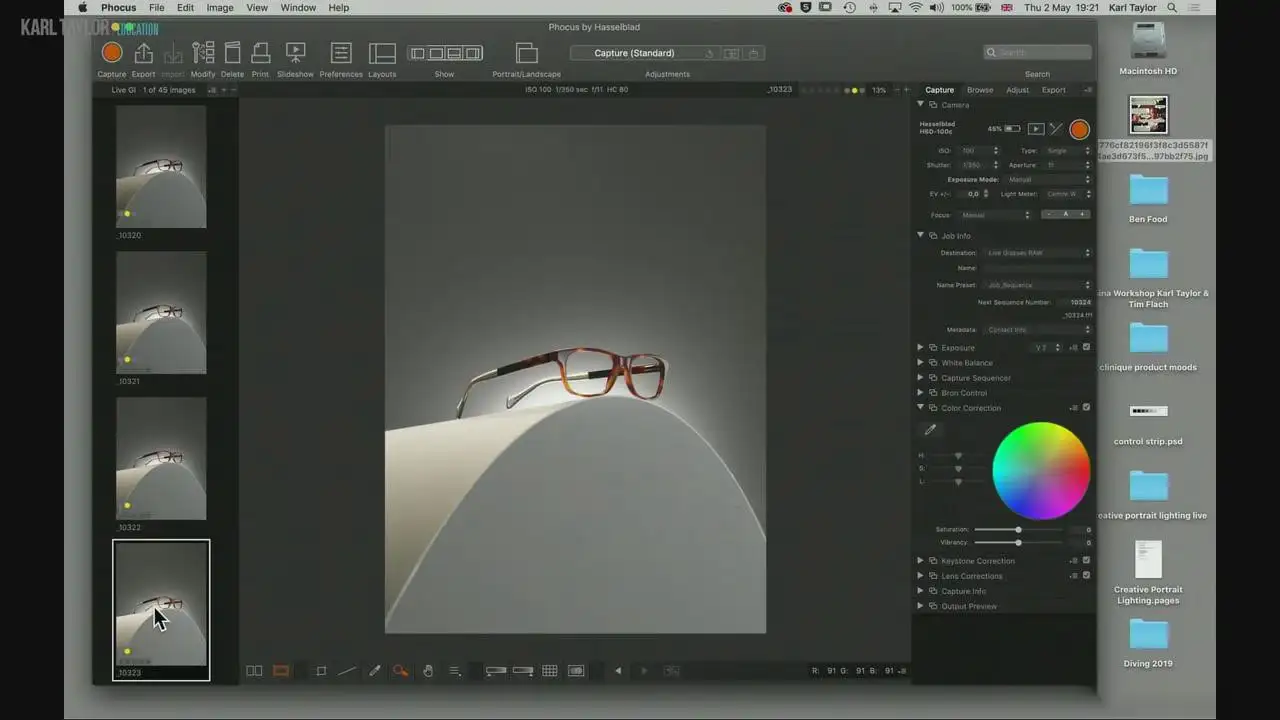Click the live view play icon in the Camera panel
The image size is (1280, 720).
click(1036, 129)
